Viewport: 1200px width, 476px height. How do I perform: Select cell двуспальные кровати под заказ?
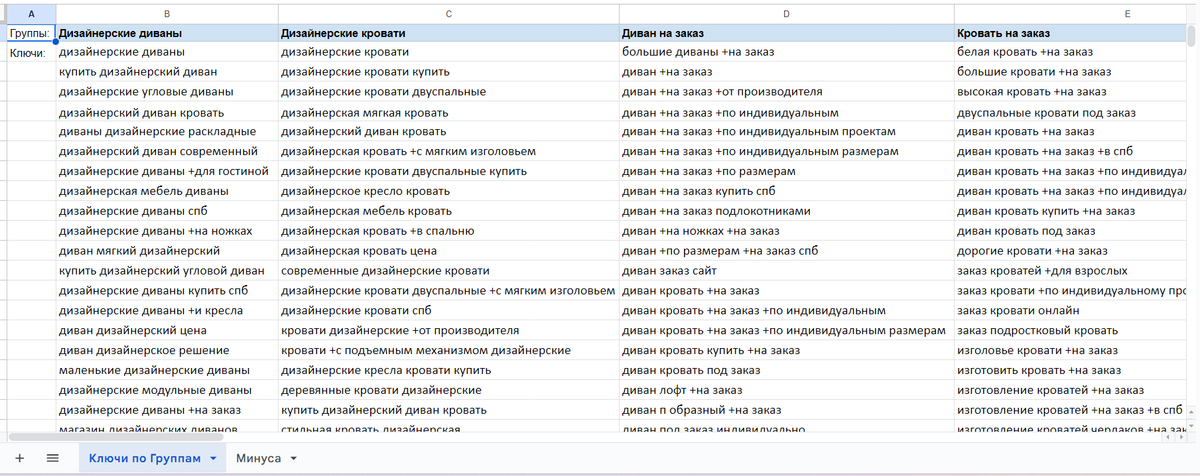point(1070,112)
